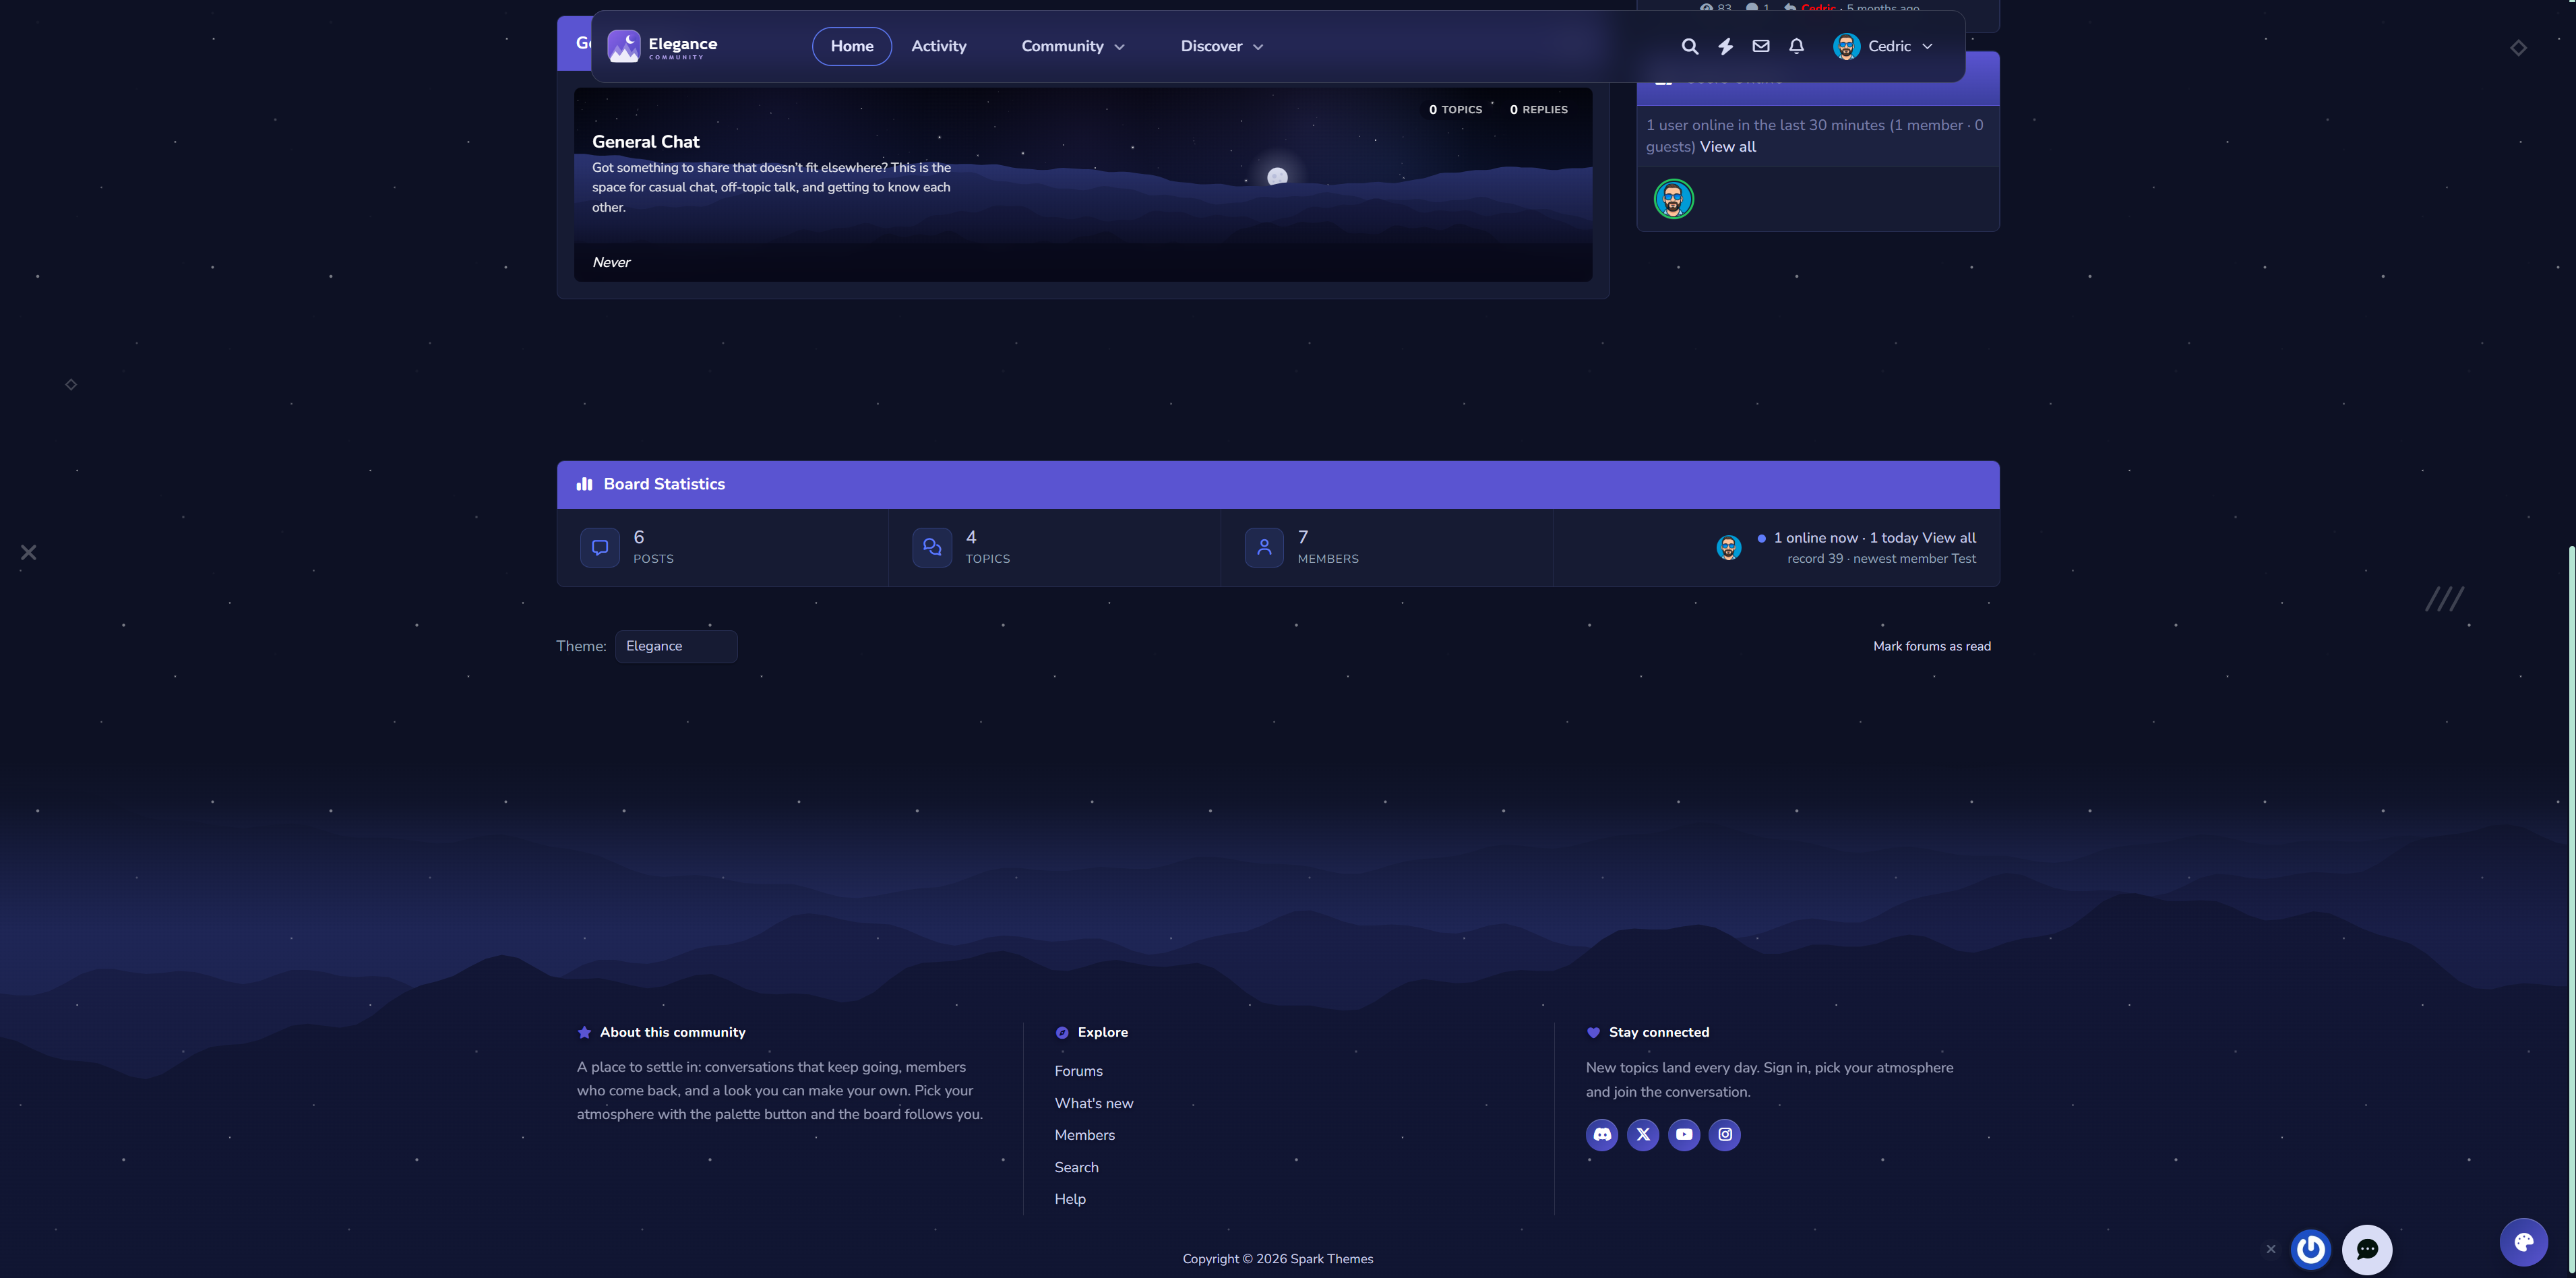This screenshot has width=2576, height=1278.
Task: Click the Board Statistics bar chart icon
Action: tap(585, 484)
